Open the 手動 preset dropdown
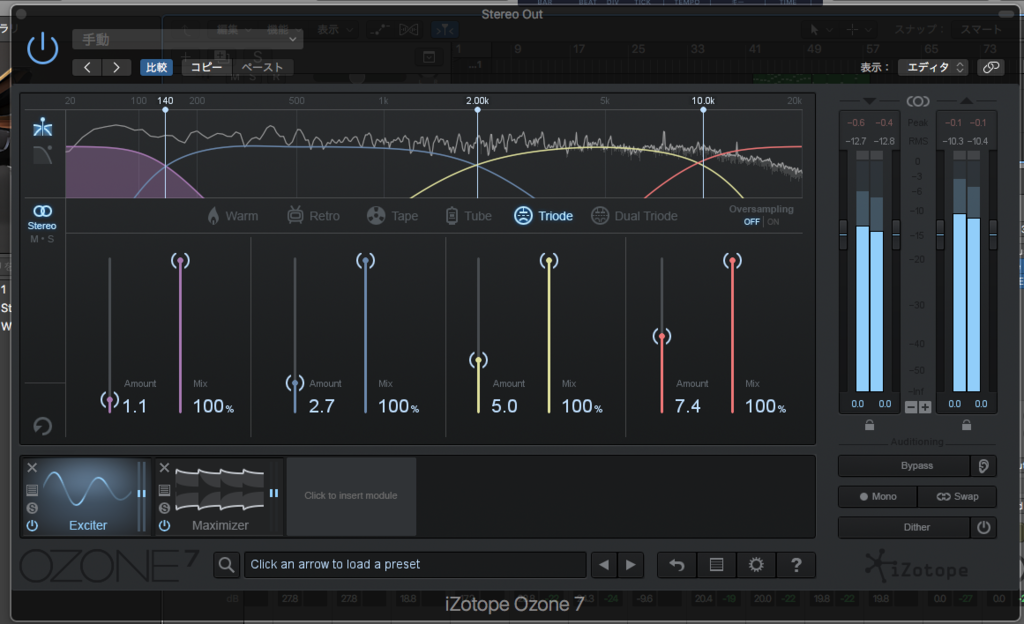 coord(187,39)
